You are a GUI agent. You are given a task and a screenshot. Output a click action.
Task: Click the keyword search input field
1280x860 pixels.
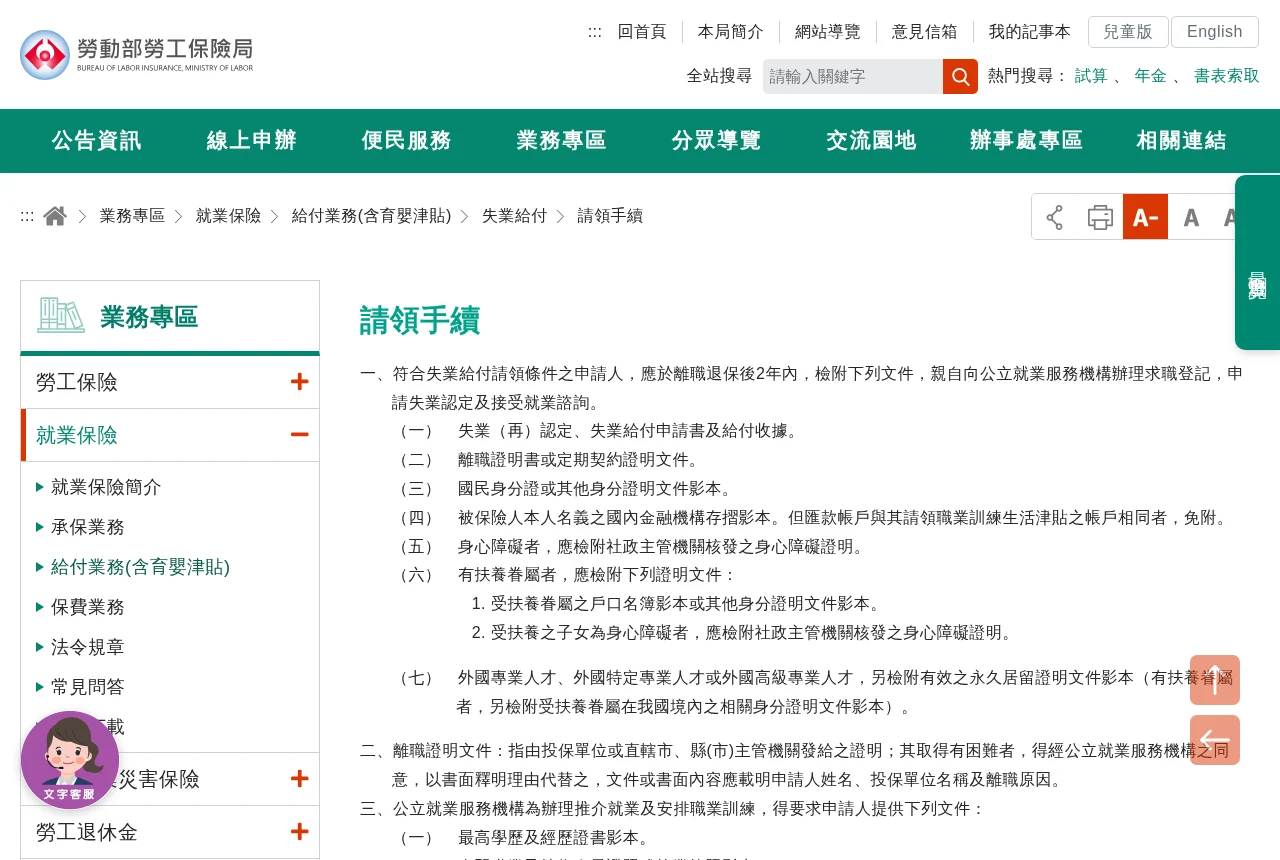pyautogui.click(x=853, y=77)
